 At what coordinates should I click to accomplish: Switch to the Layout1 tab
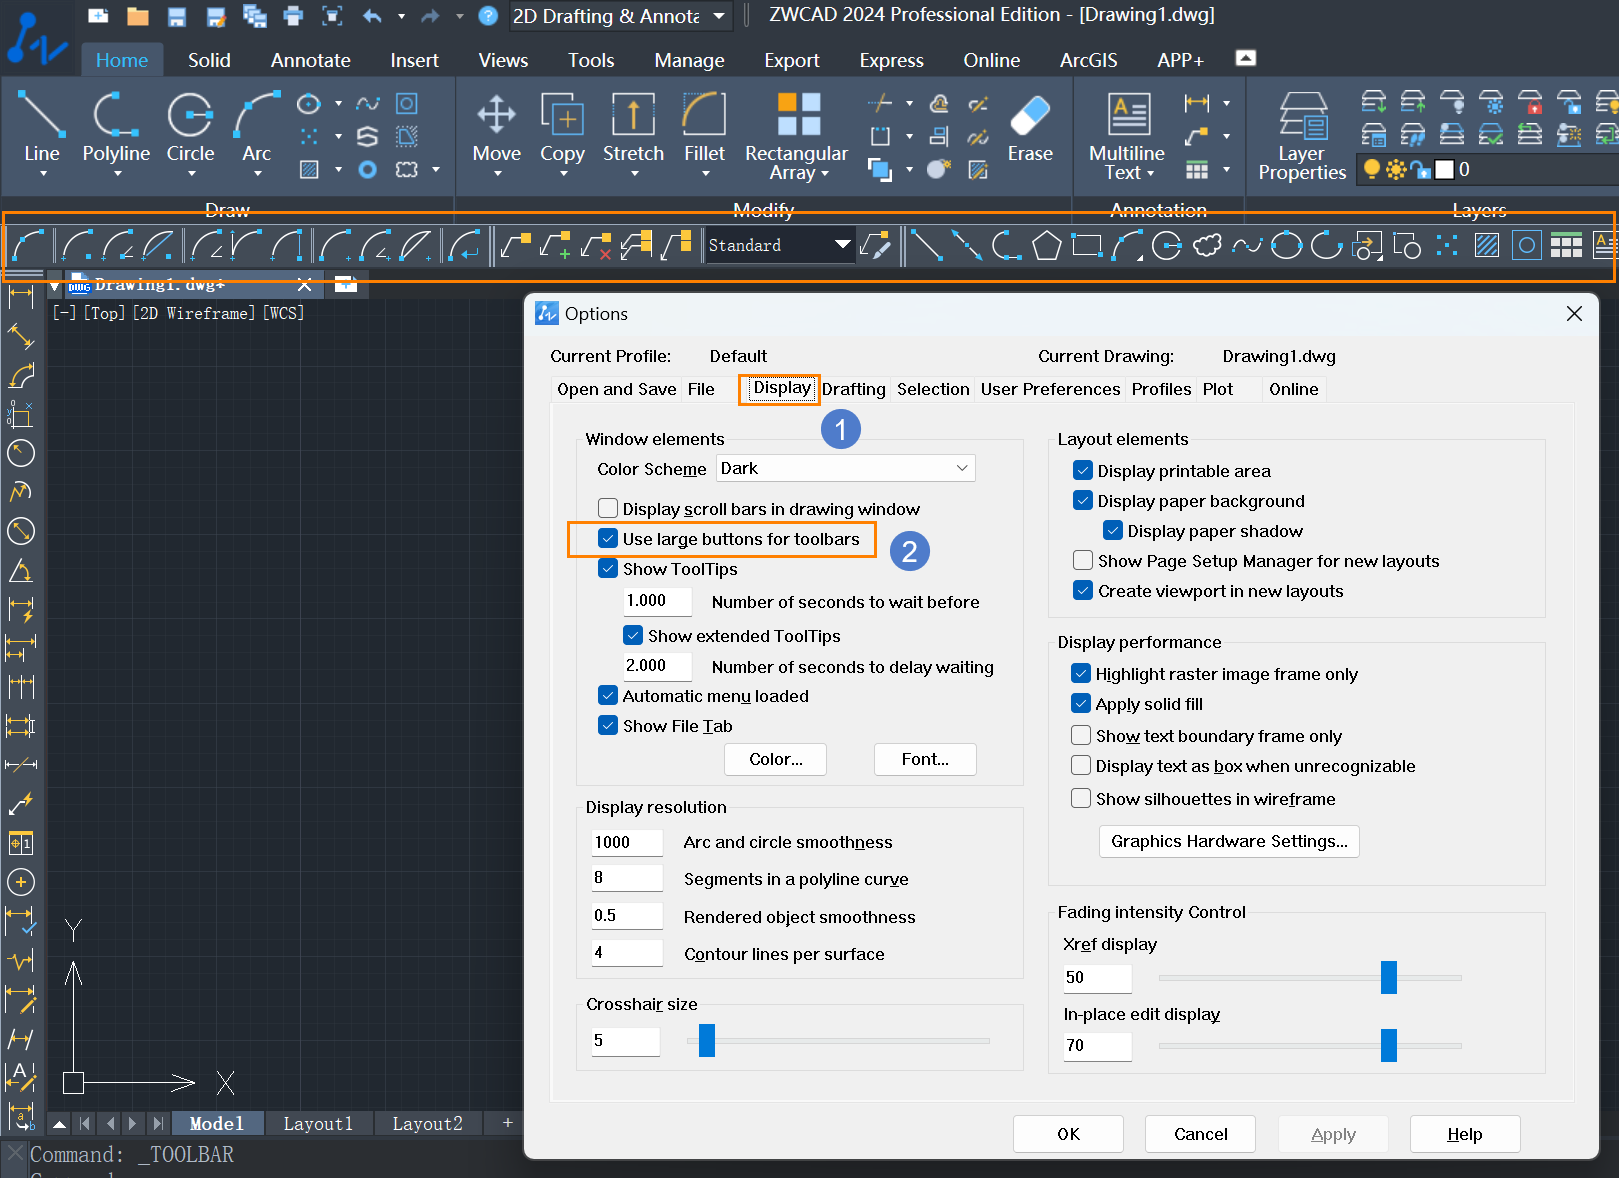318,1124
